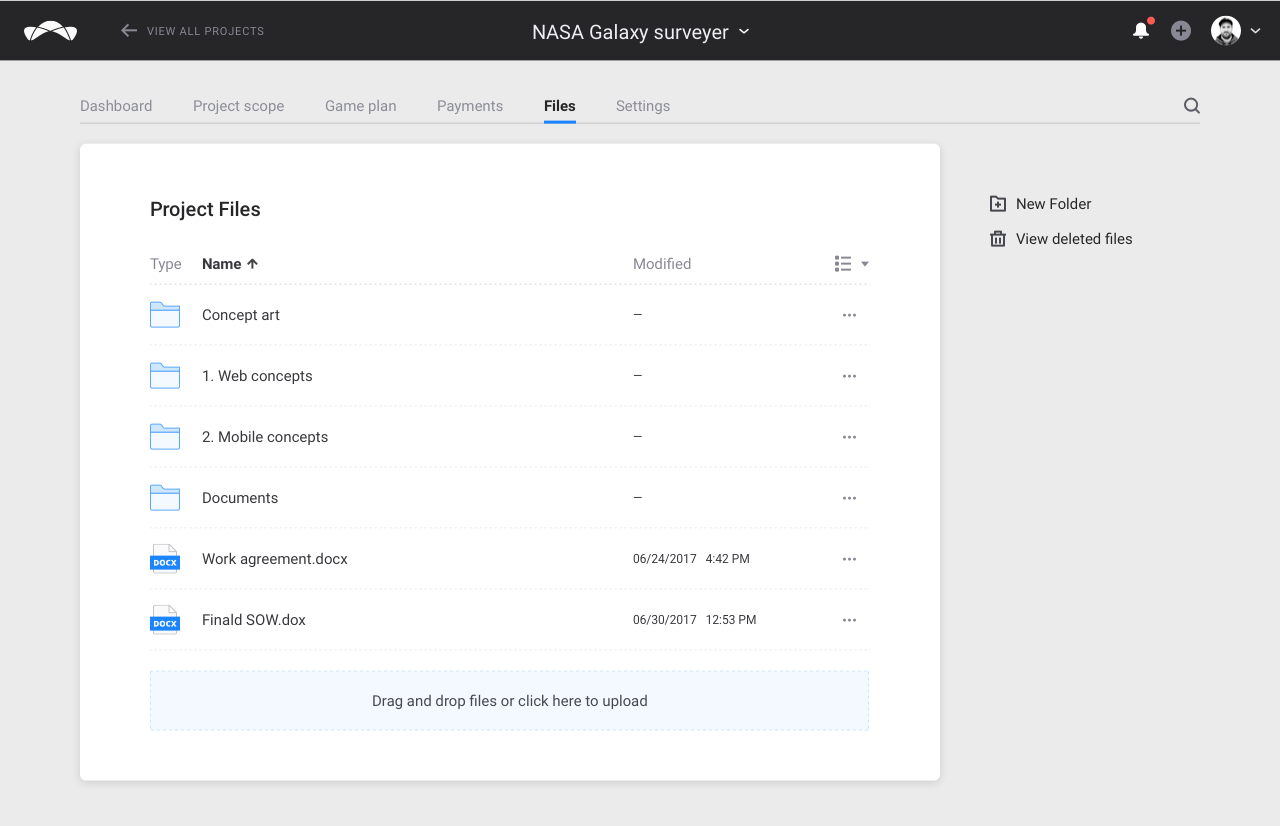Switch to the Project scope tab
Viewport: 1280px width, 826px height.
pyautogui.click(x=238, y=106)
